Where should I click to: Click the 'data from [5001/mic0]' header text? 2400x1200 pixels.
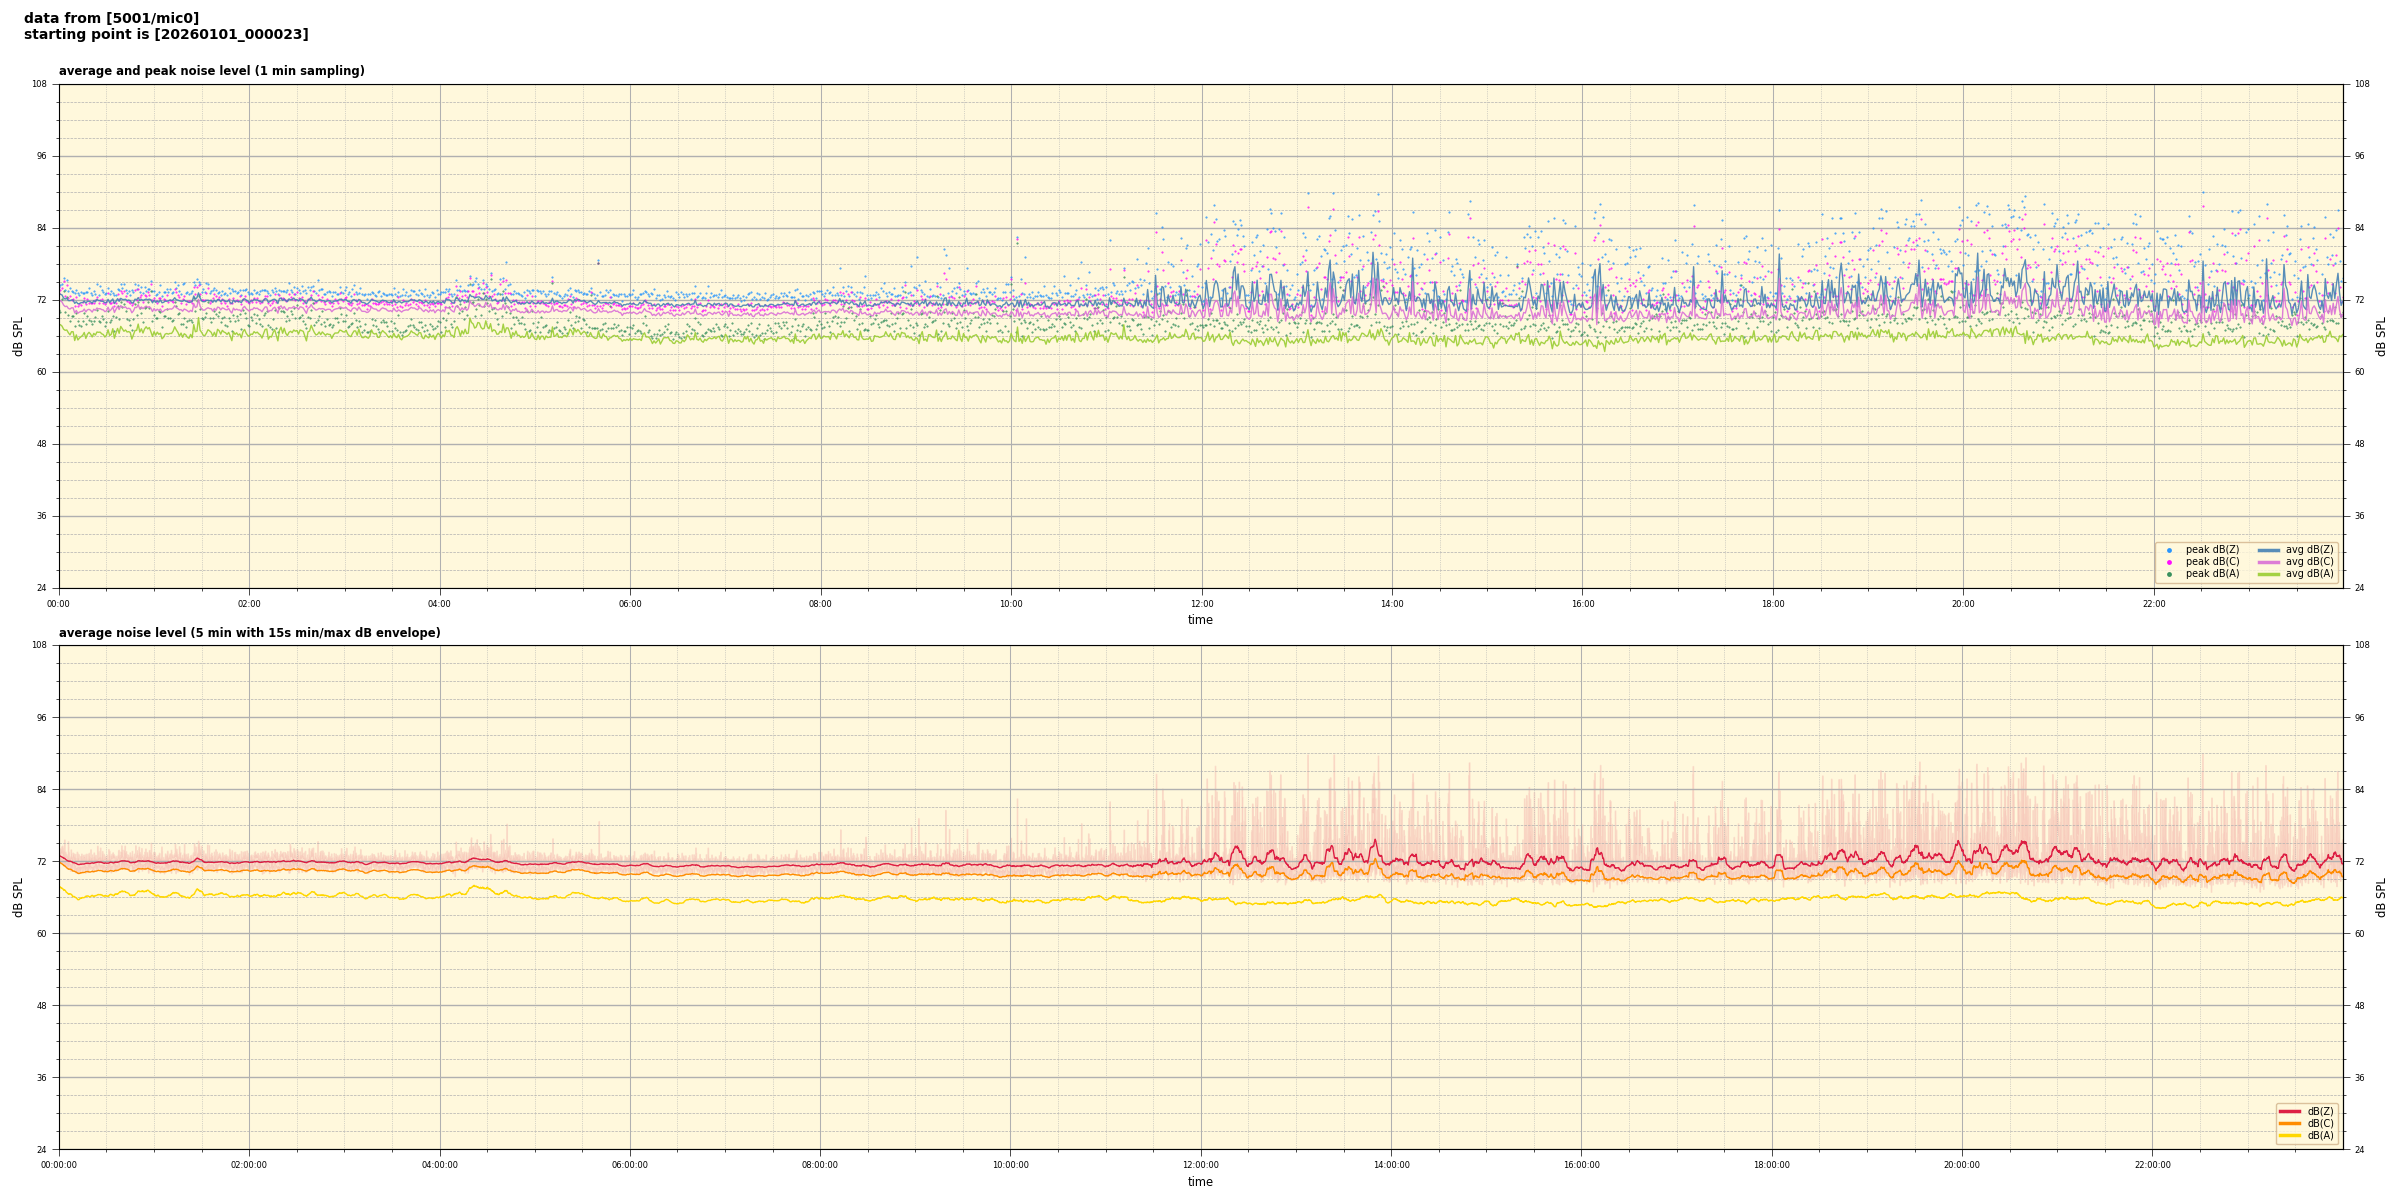click(x=111, y=18)
